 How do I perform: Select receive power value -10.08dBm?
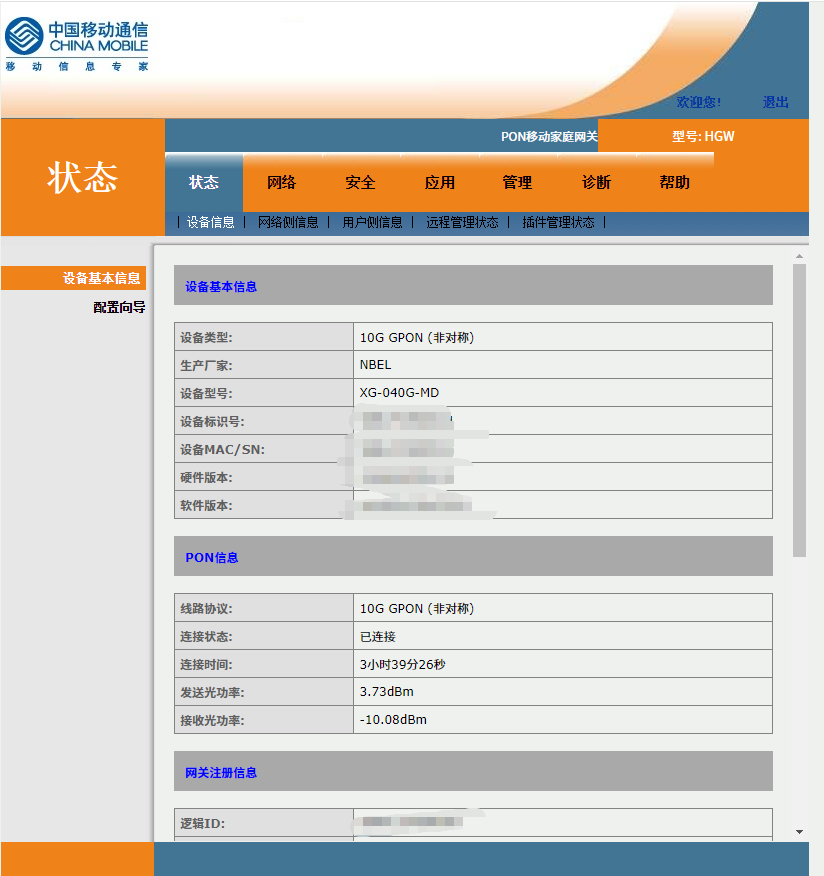393,720
